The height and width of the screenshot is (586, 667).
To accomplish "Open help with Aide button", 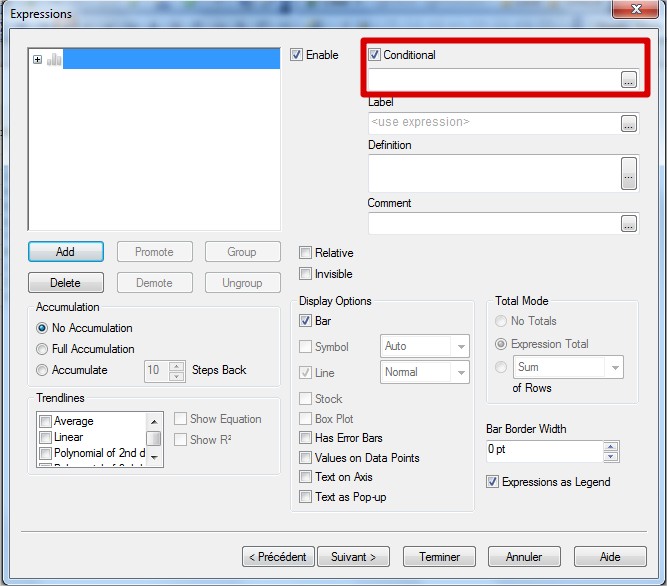I will coord(610,556).
